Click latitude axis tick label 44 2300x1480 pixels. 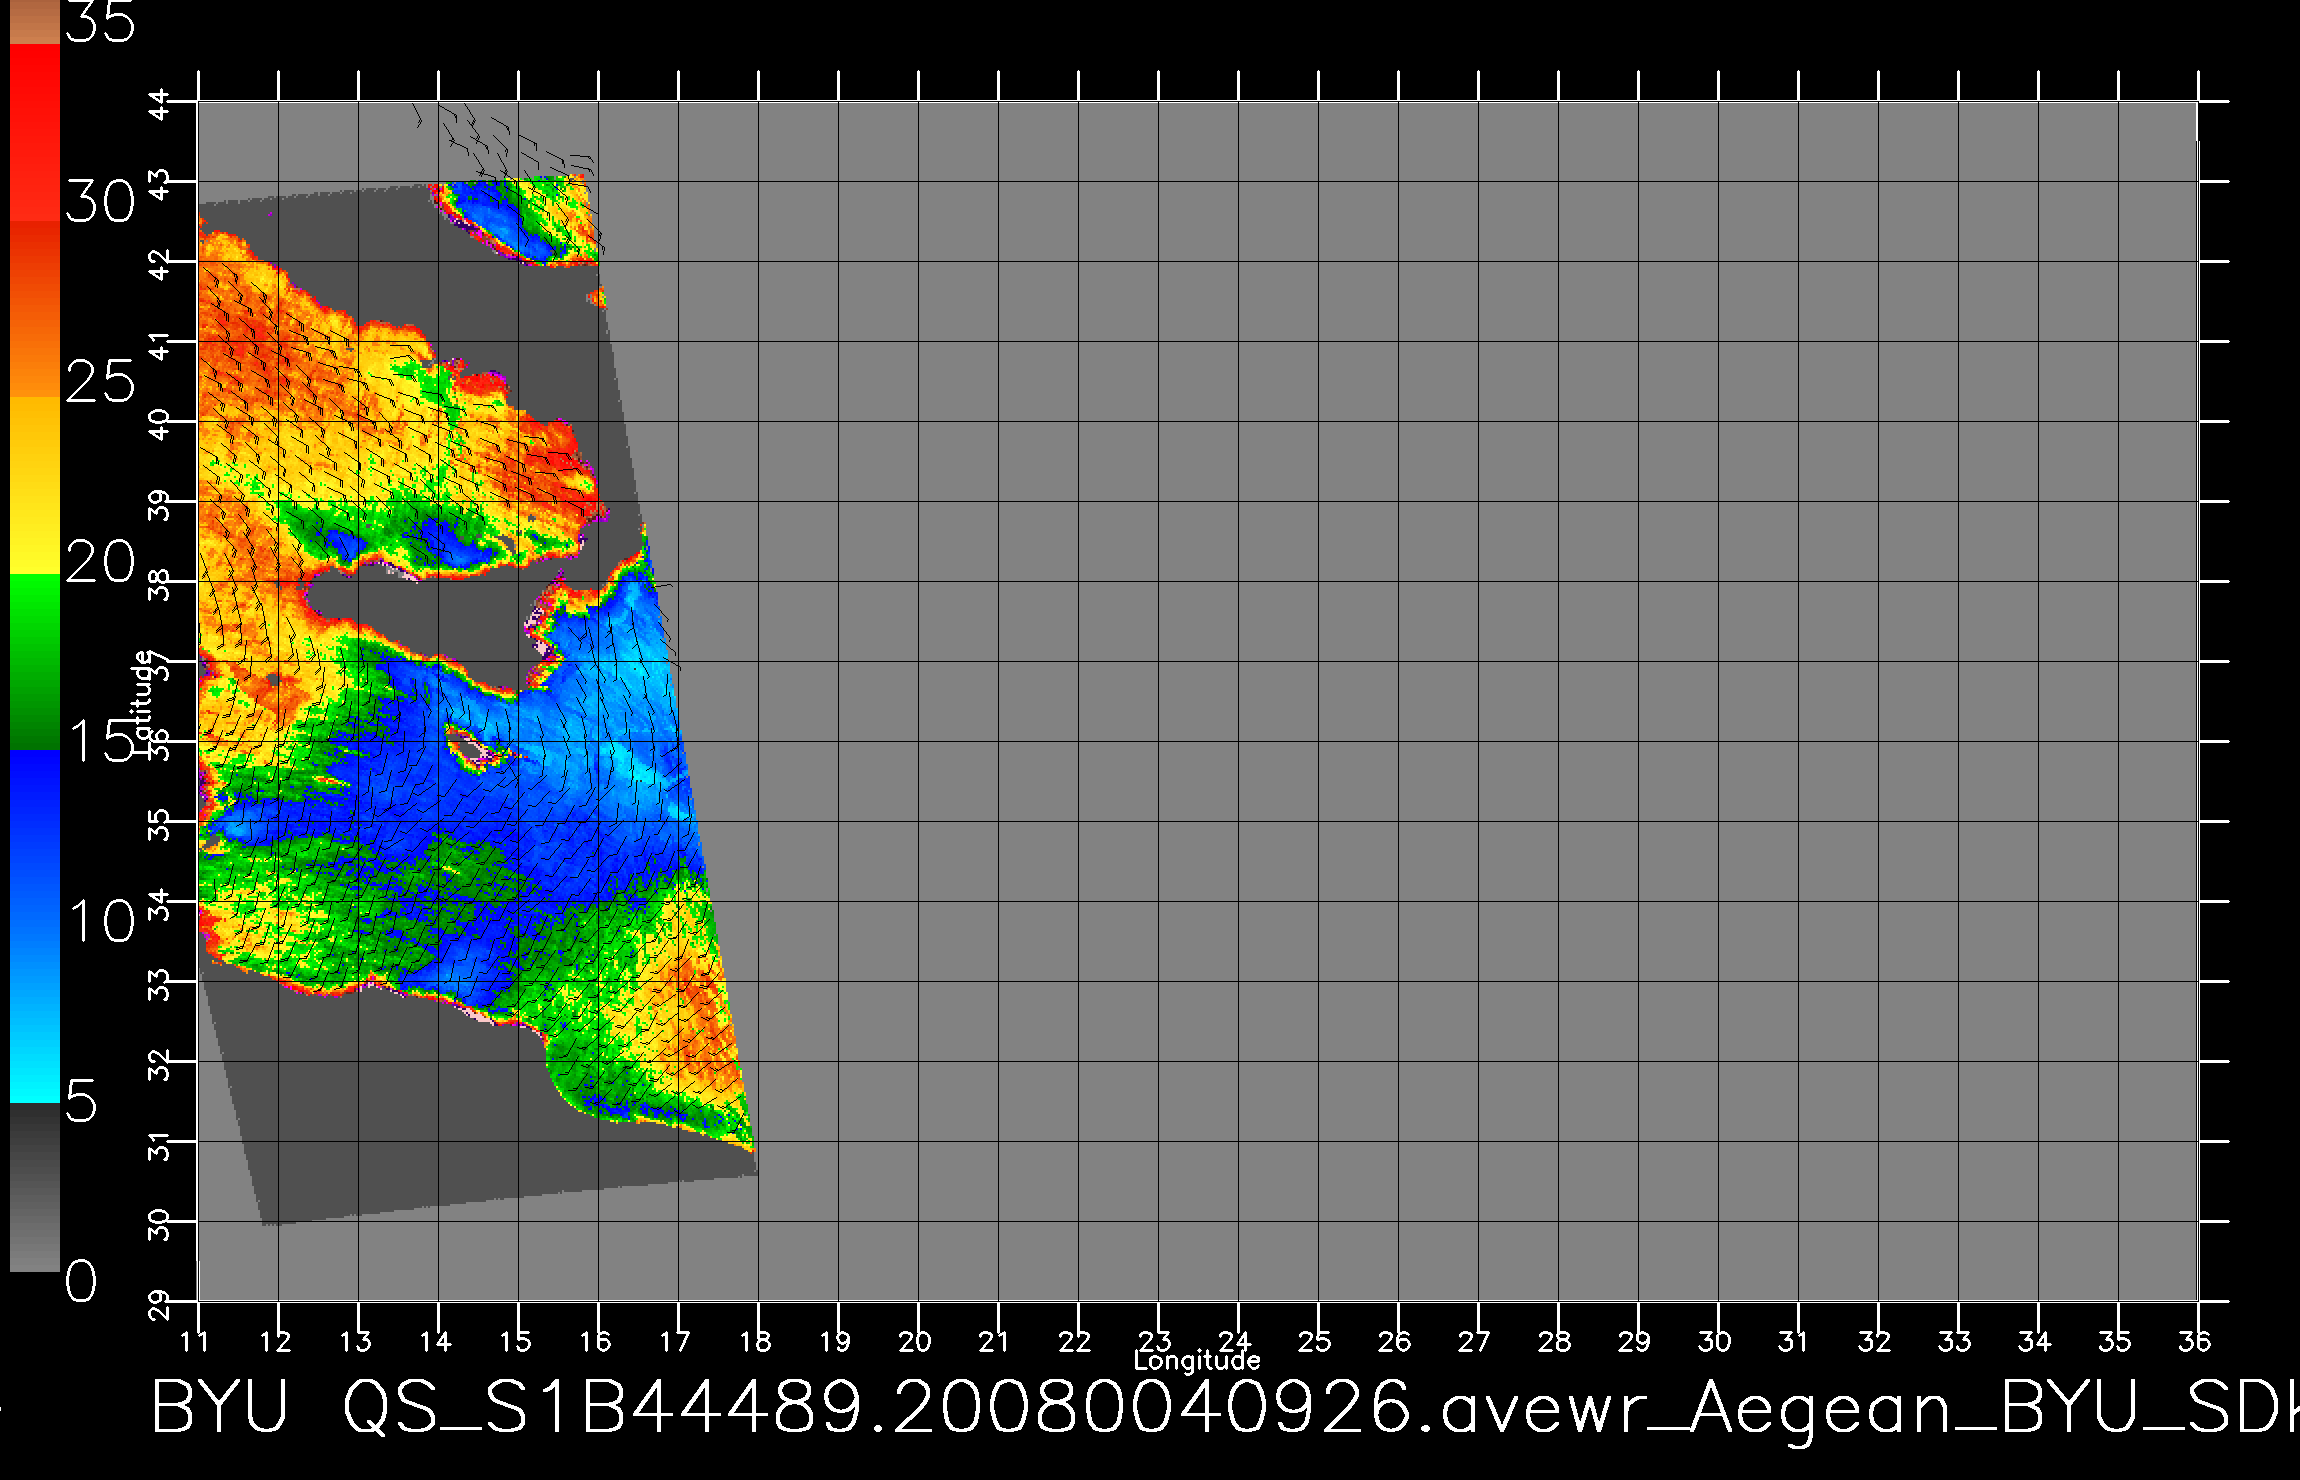click(159, 105)
